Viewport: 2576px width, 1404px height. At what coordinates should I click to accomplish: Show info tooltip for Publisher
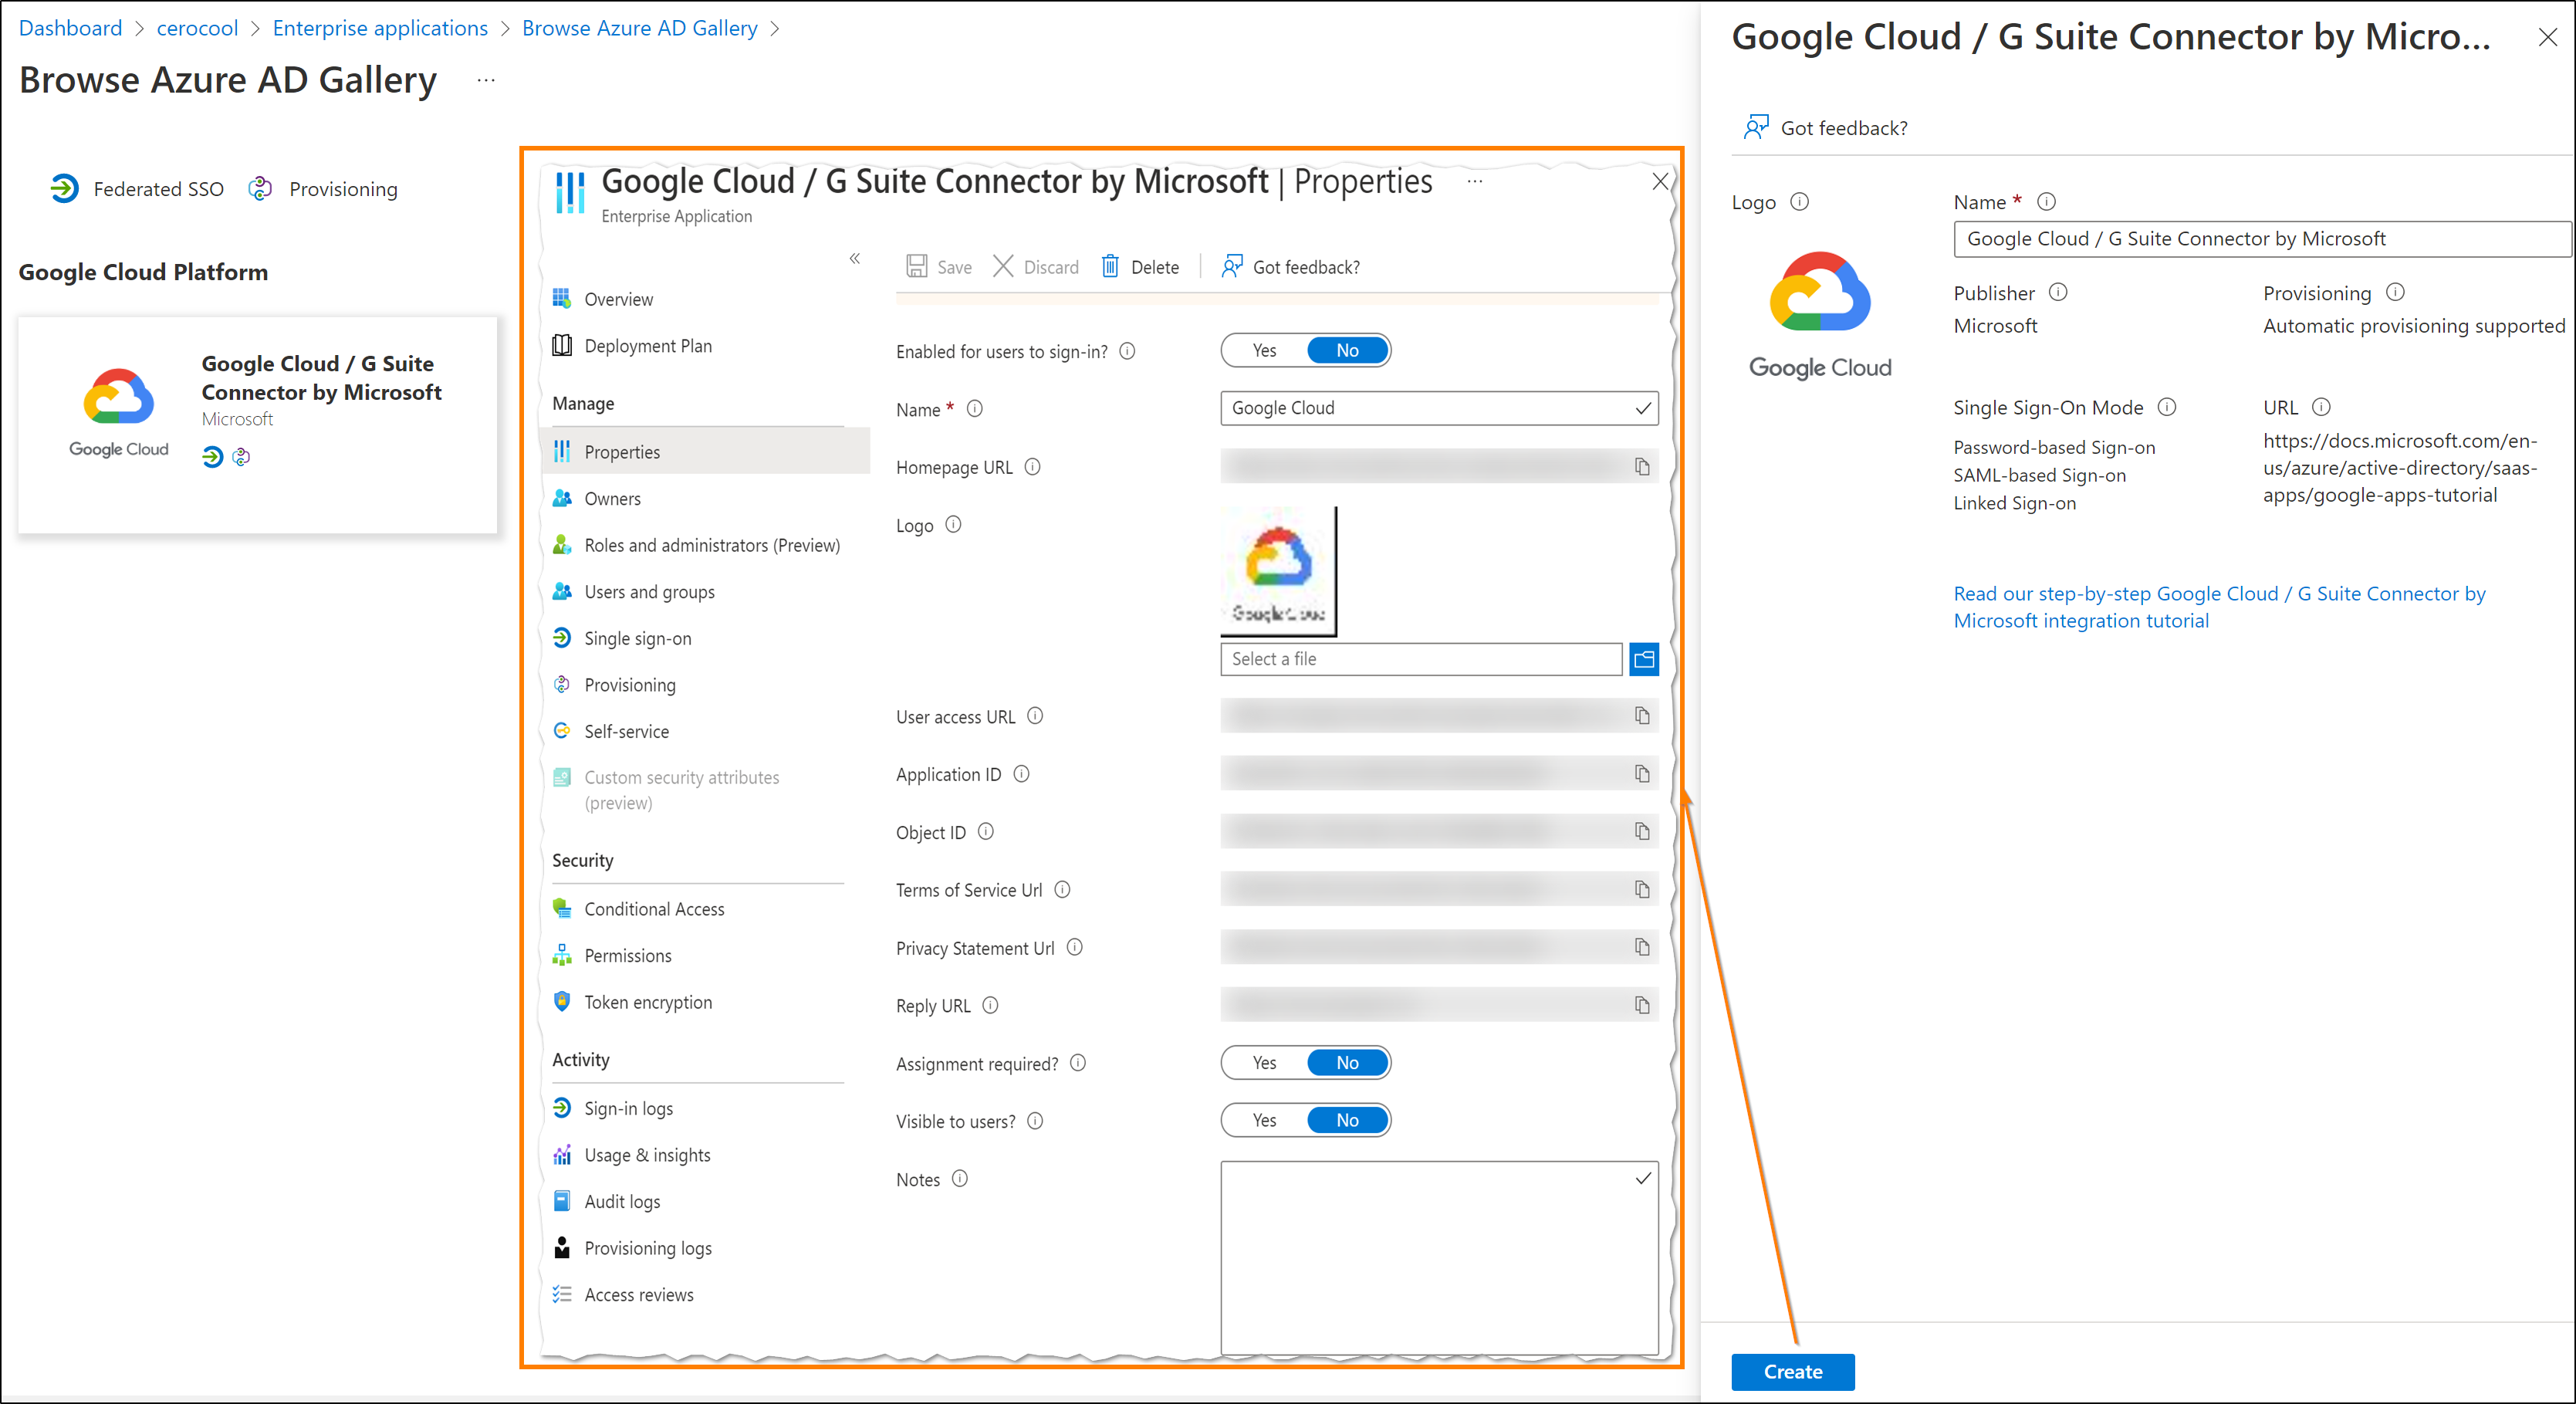[2058, 292]
